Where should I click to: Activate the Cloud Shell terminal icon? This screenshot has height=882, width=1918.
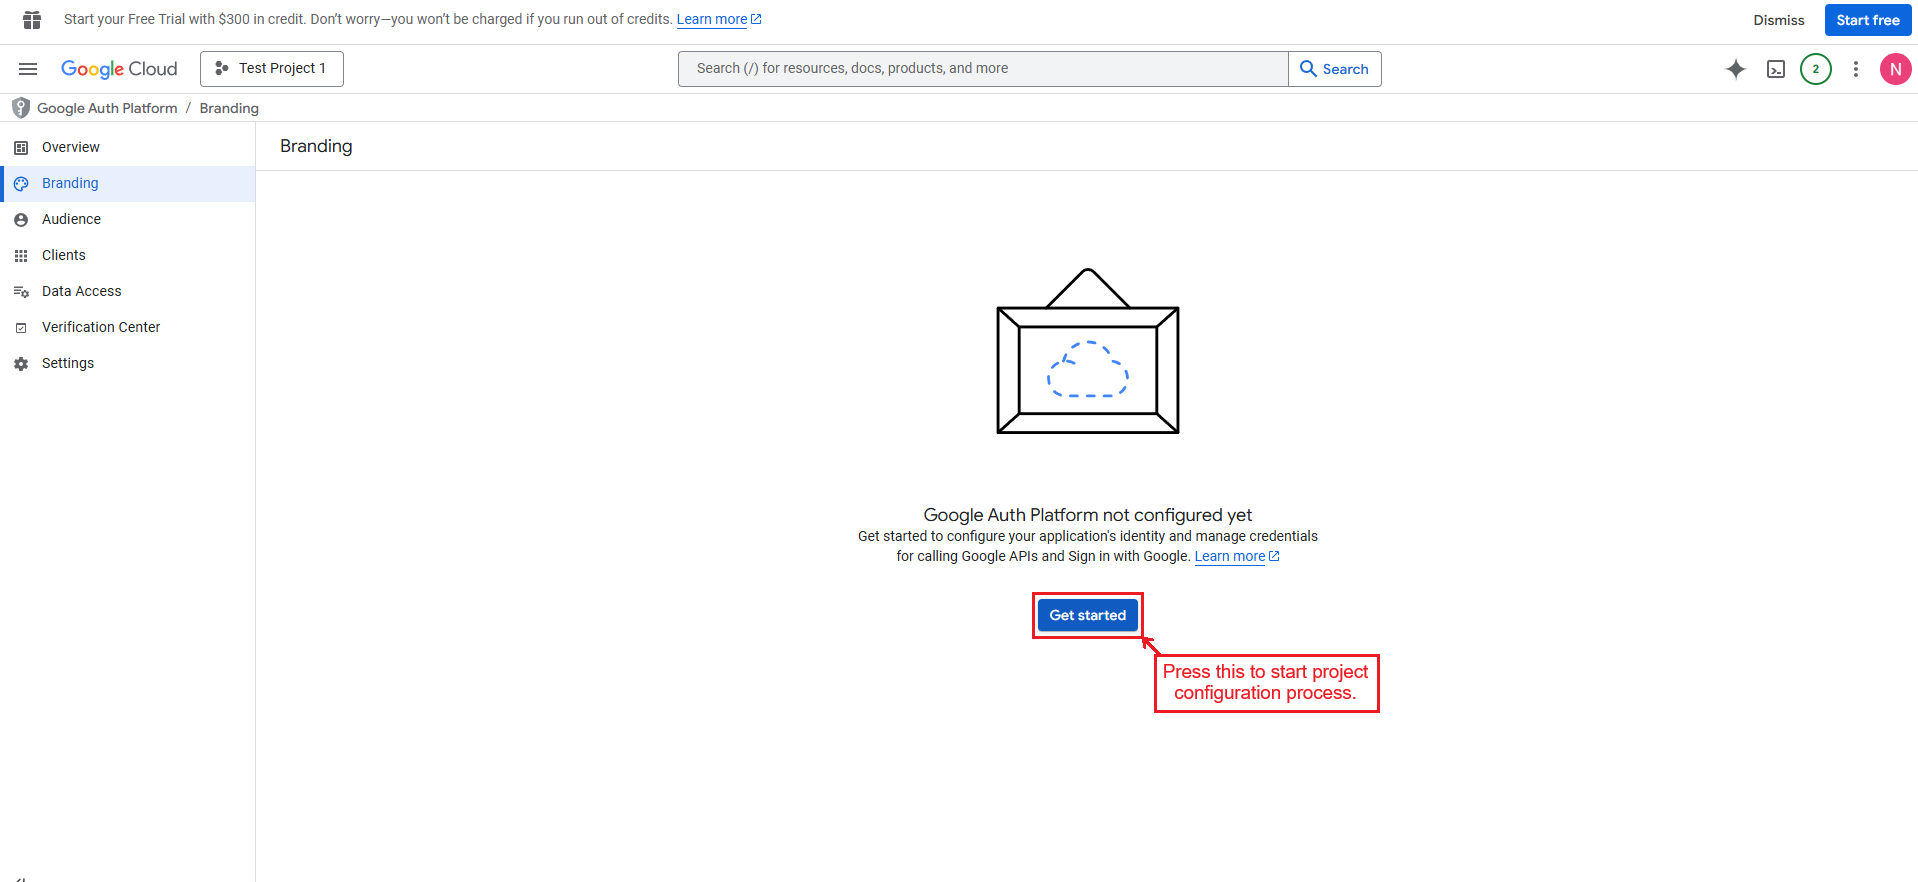point(1775,69)
